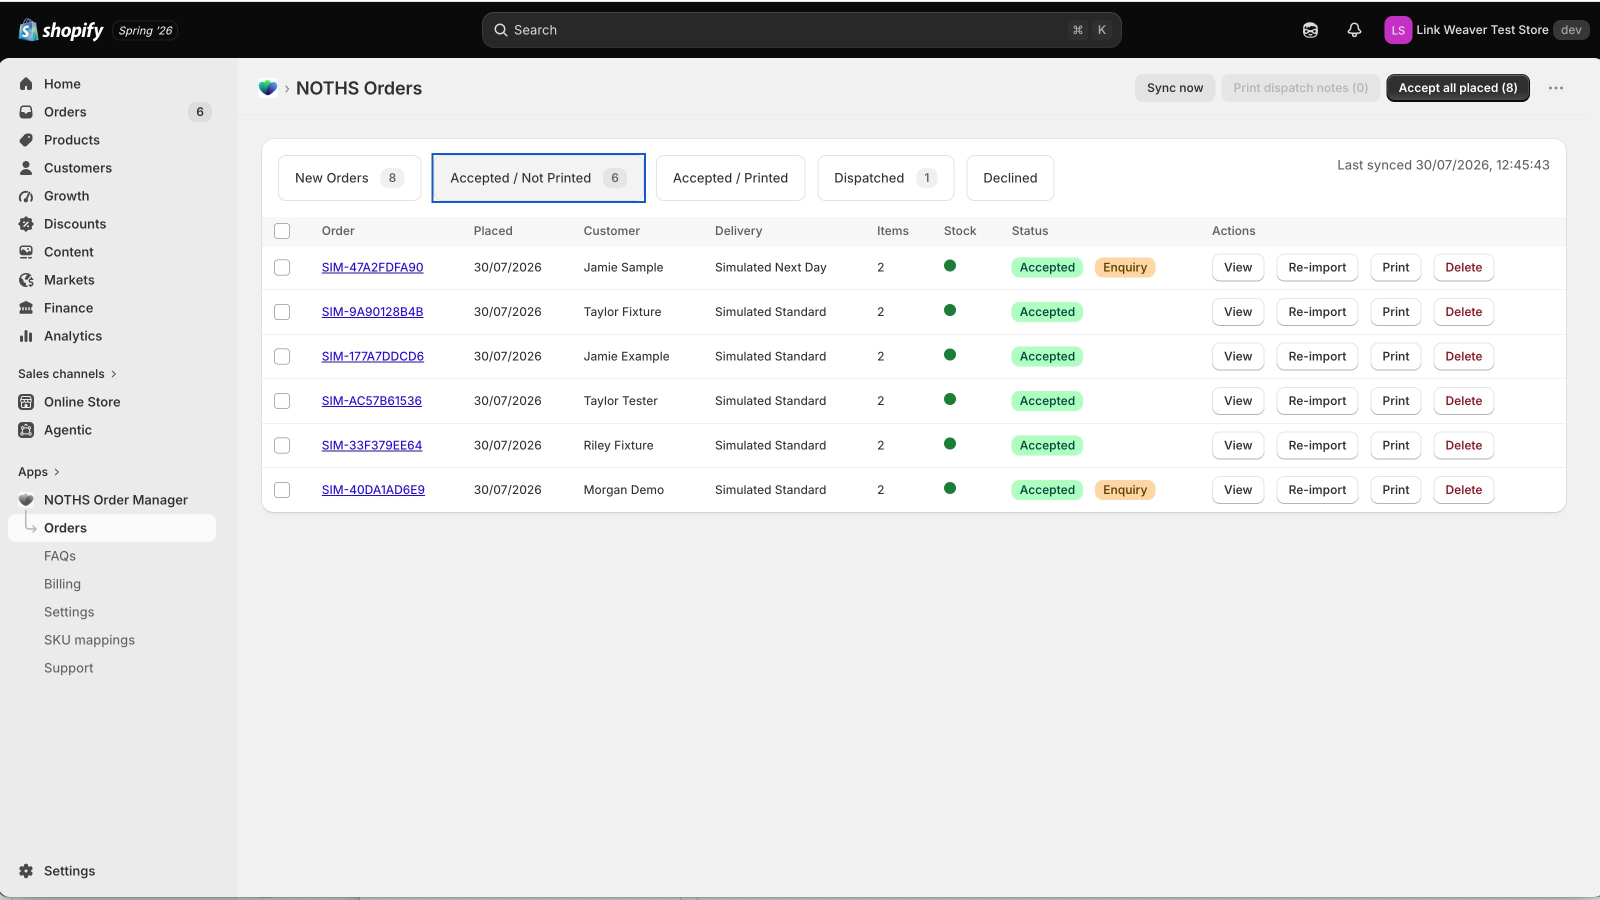This screenshot has width=1600, height=900.
Task: Click the Shopify logo
Action: click(61, 30)
